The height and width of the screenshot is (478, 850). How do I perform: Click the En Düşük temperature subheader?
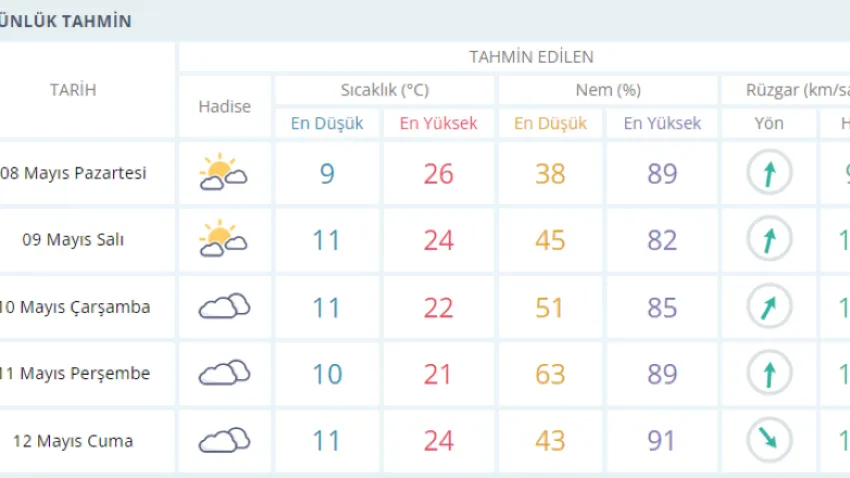tap(327, 124)
